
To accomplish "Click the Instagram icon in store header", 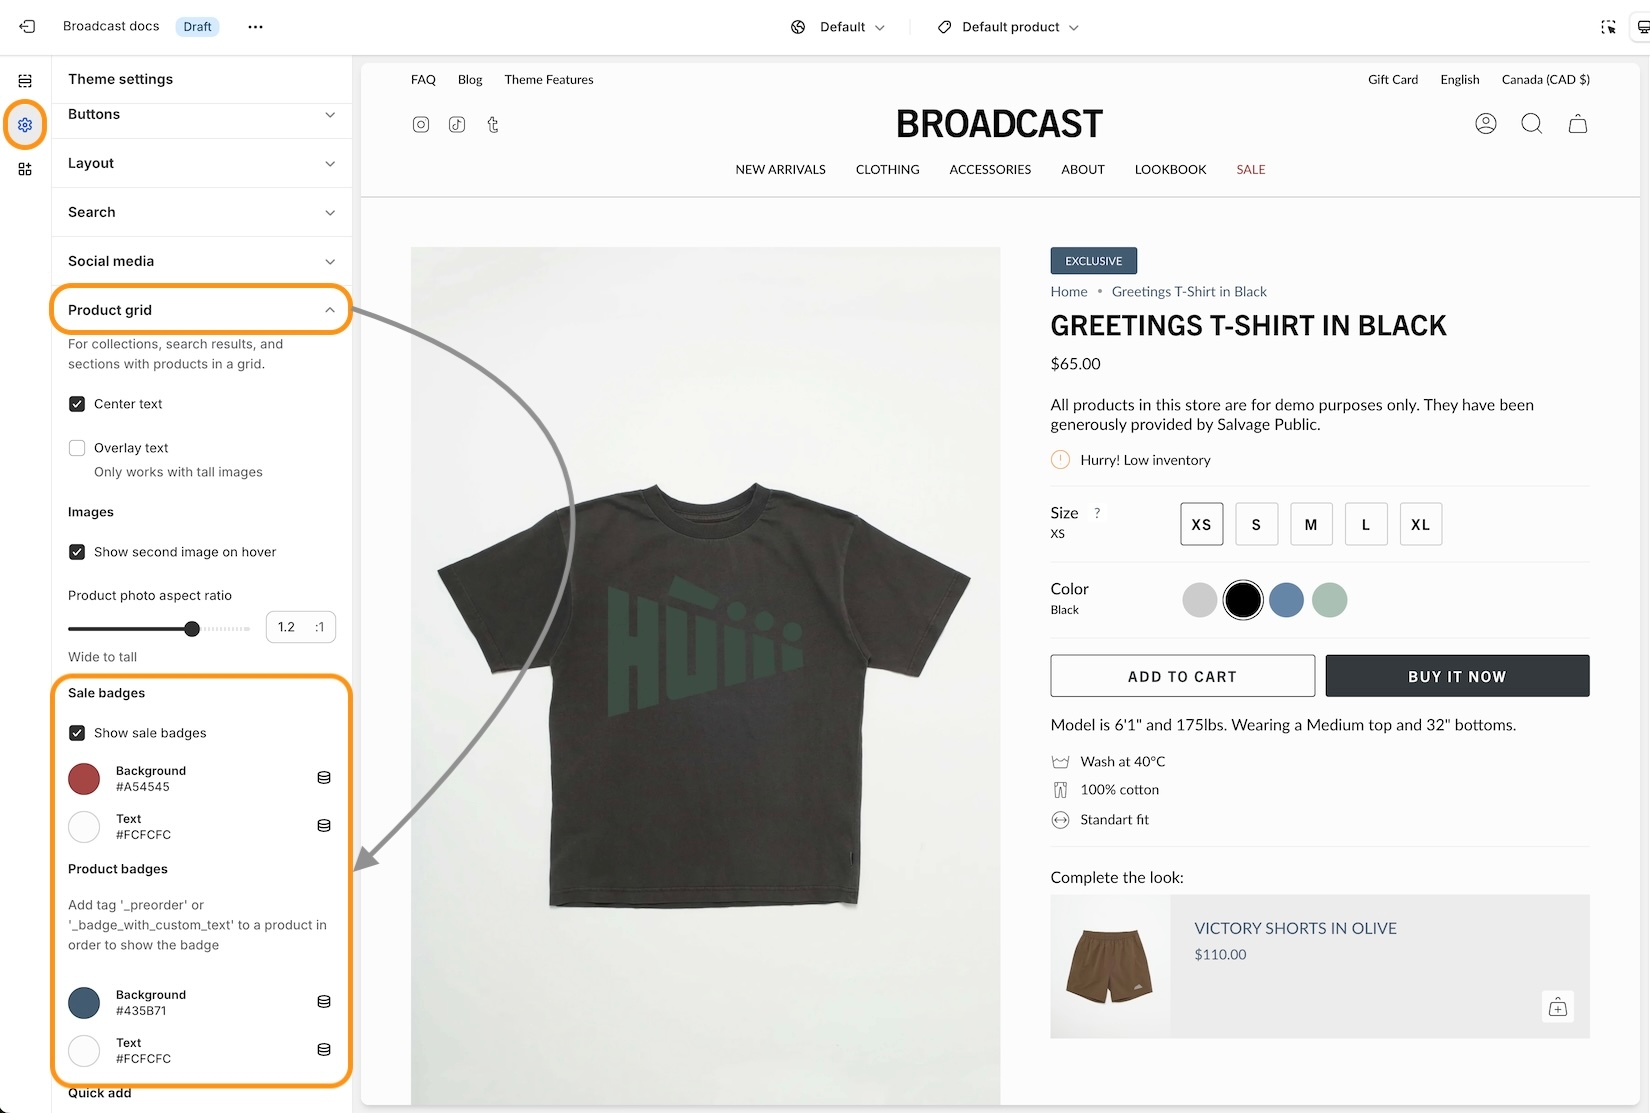I will click(x=421, y=124).
